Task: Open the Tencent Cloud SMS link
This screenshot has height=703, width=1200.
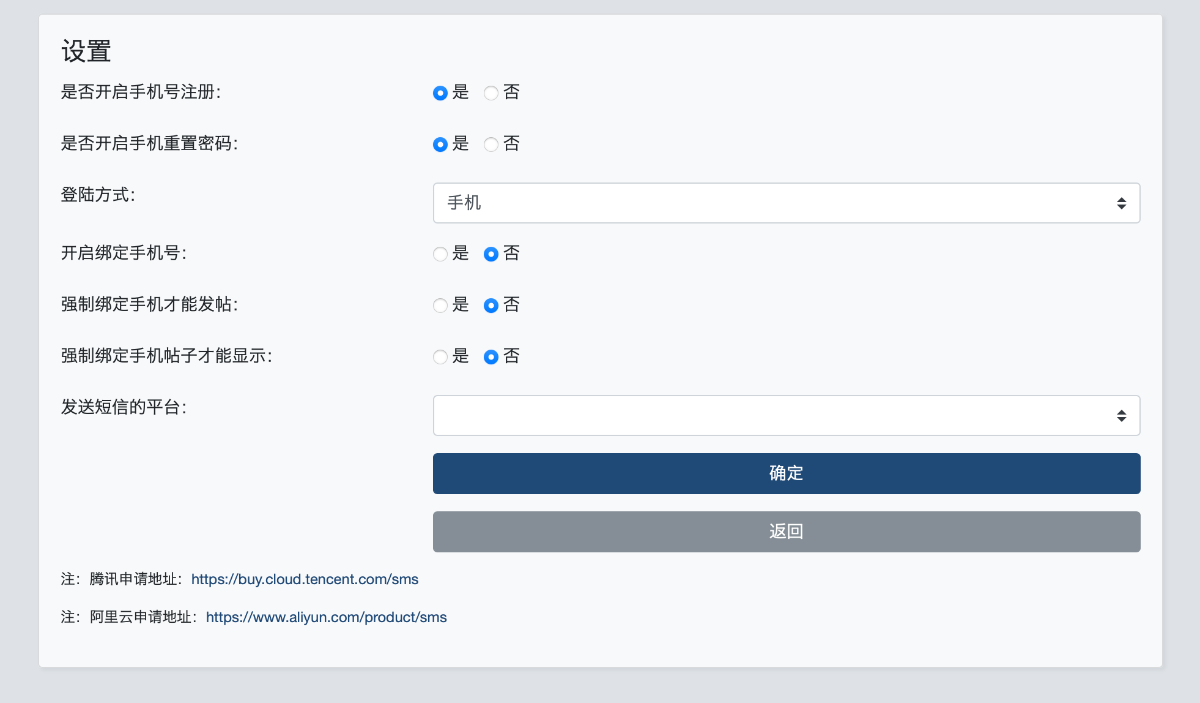Action: (305, 579)
